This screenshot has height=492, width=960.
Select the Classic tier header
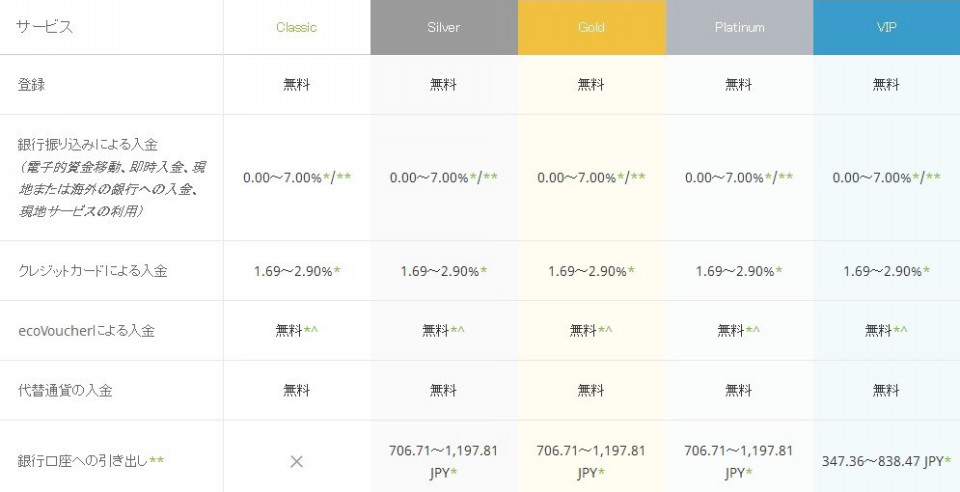click(x=296, y=28)
